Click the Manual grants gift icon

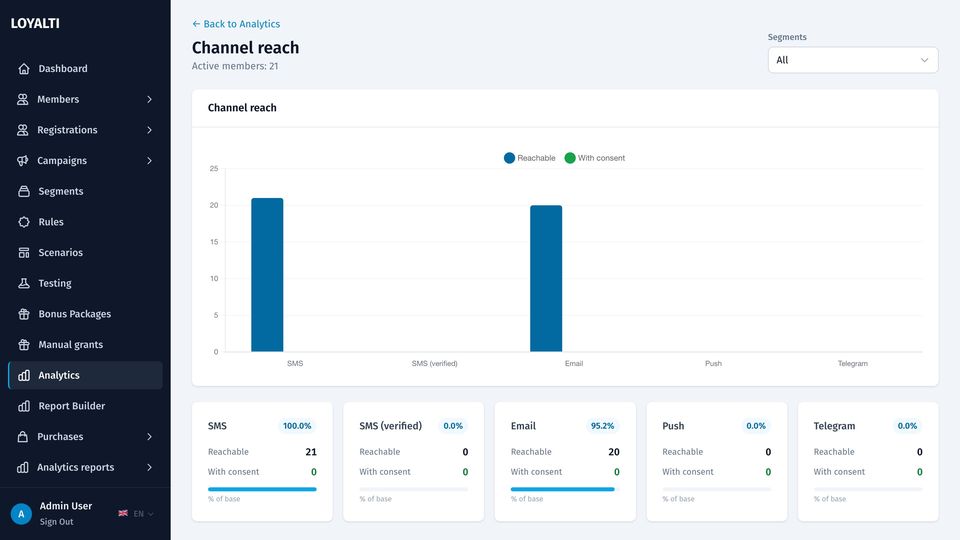point(24,344)
